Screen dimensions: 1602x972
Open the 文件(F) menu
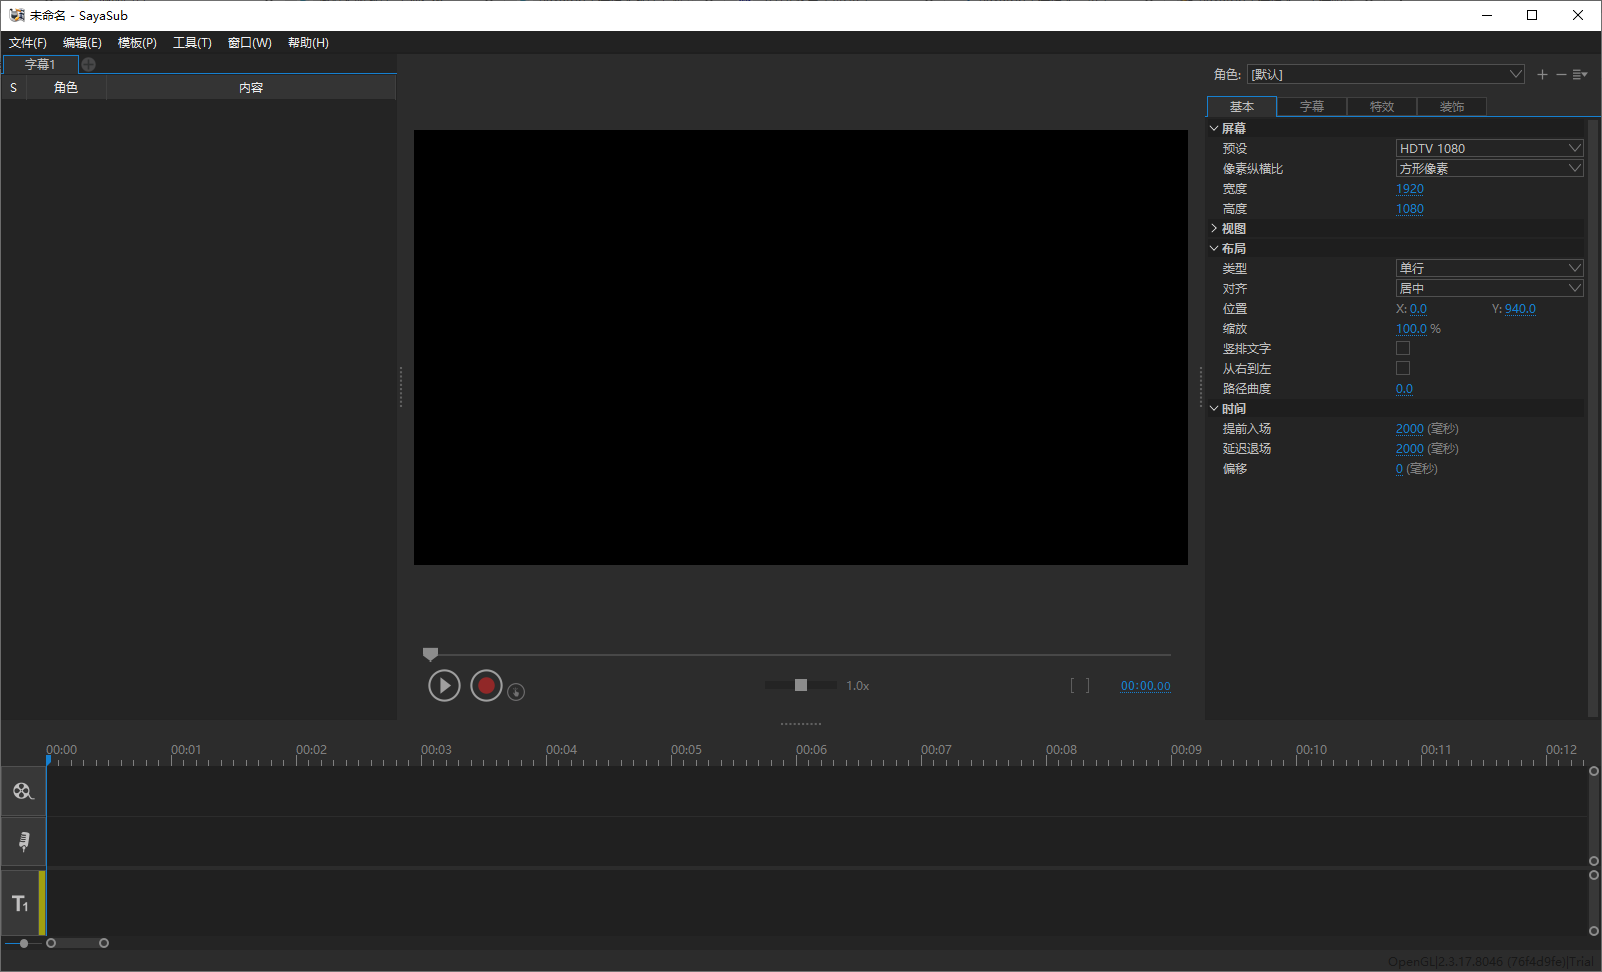pos(28,43)
